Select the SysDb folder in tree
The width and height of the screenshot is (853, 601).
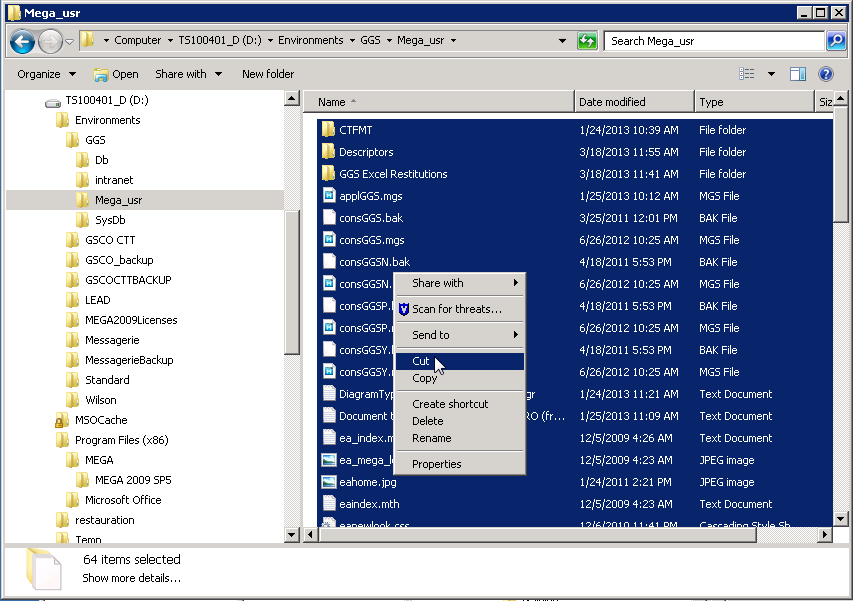tap(110, 220)
